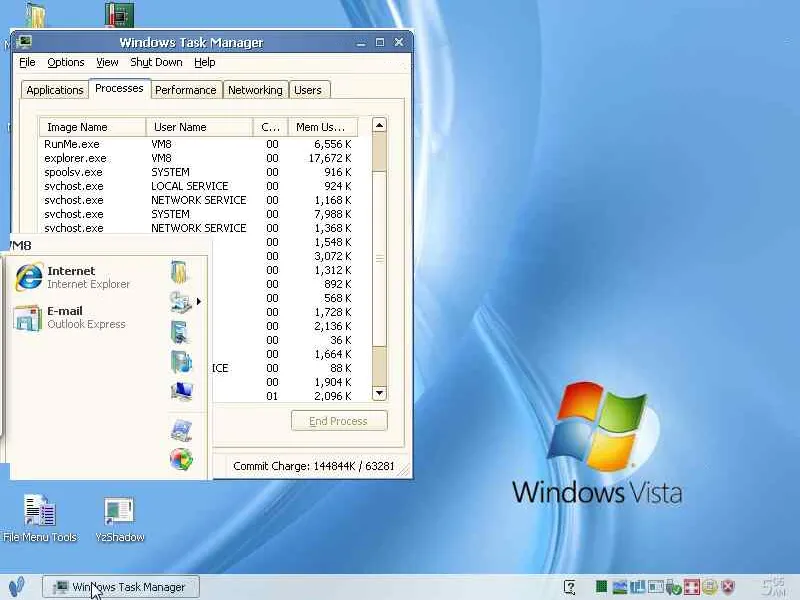This screenshot has width=800, height=600.
Task: Select svchost.exe row owned by LOCAL SERVICE
Action: (x=198, y=186)
